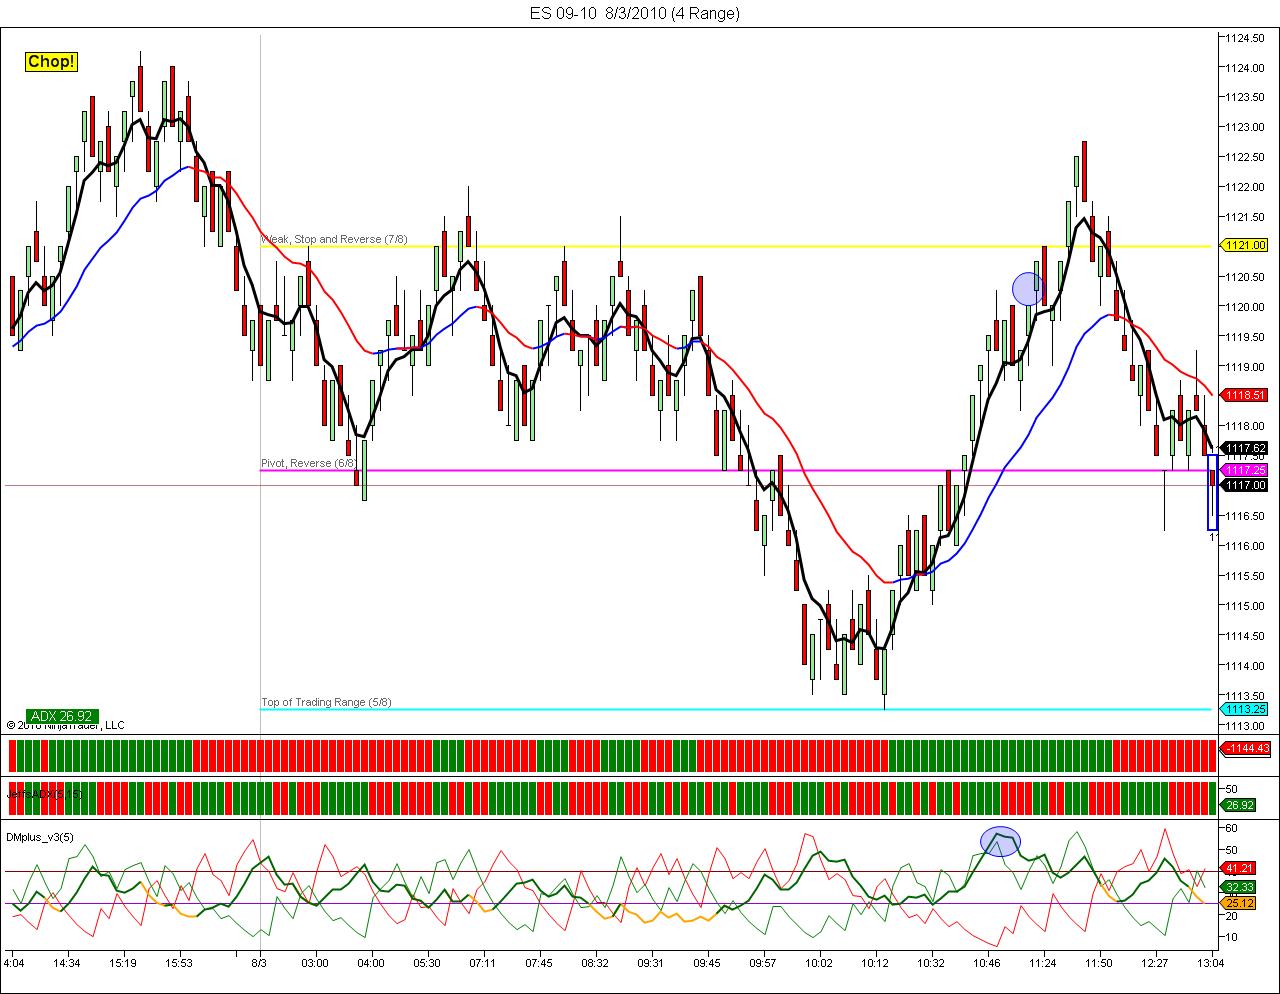This screenshot has height=994, width=1280.
Task: Click the 8/3 date label on time axis
Action: pyautogui.click(x=259, y=963)
